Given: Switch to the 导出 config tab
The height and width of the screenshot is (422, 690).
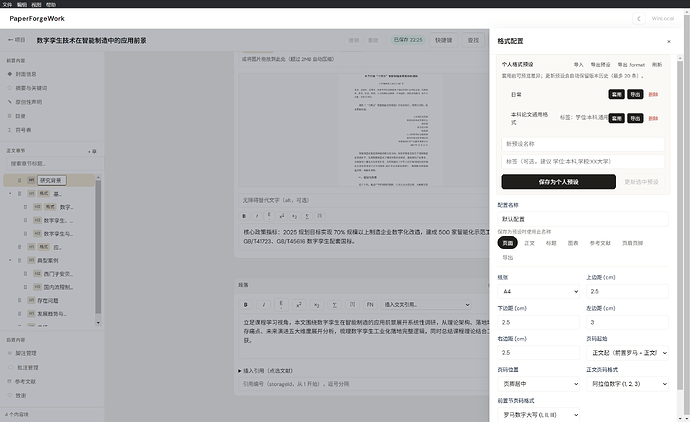Looking at the screenshot, I should (507, 257).
